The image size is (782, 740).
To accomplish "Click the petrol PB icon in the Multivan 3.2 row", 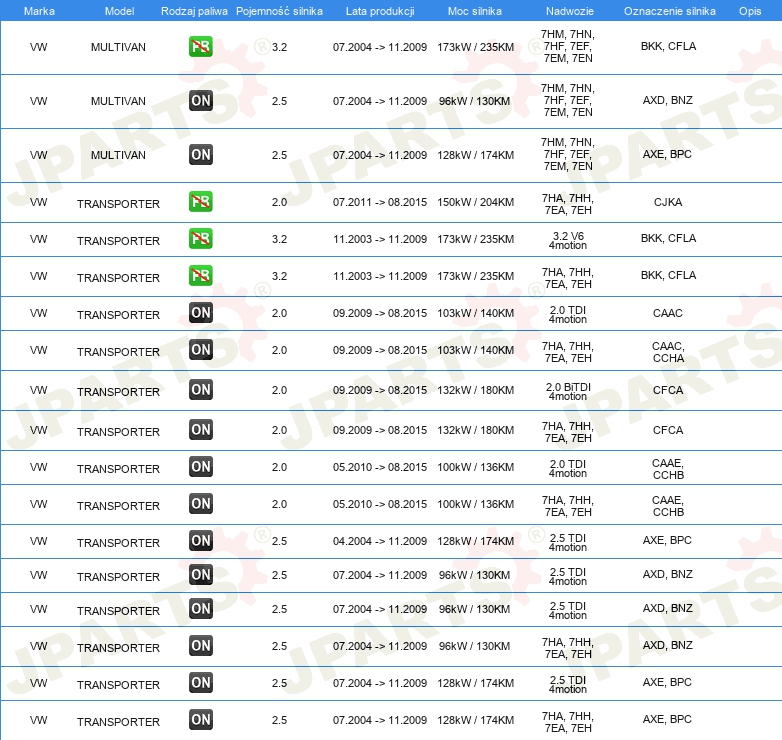I will point(200,47).
